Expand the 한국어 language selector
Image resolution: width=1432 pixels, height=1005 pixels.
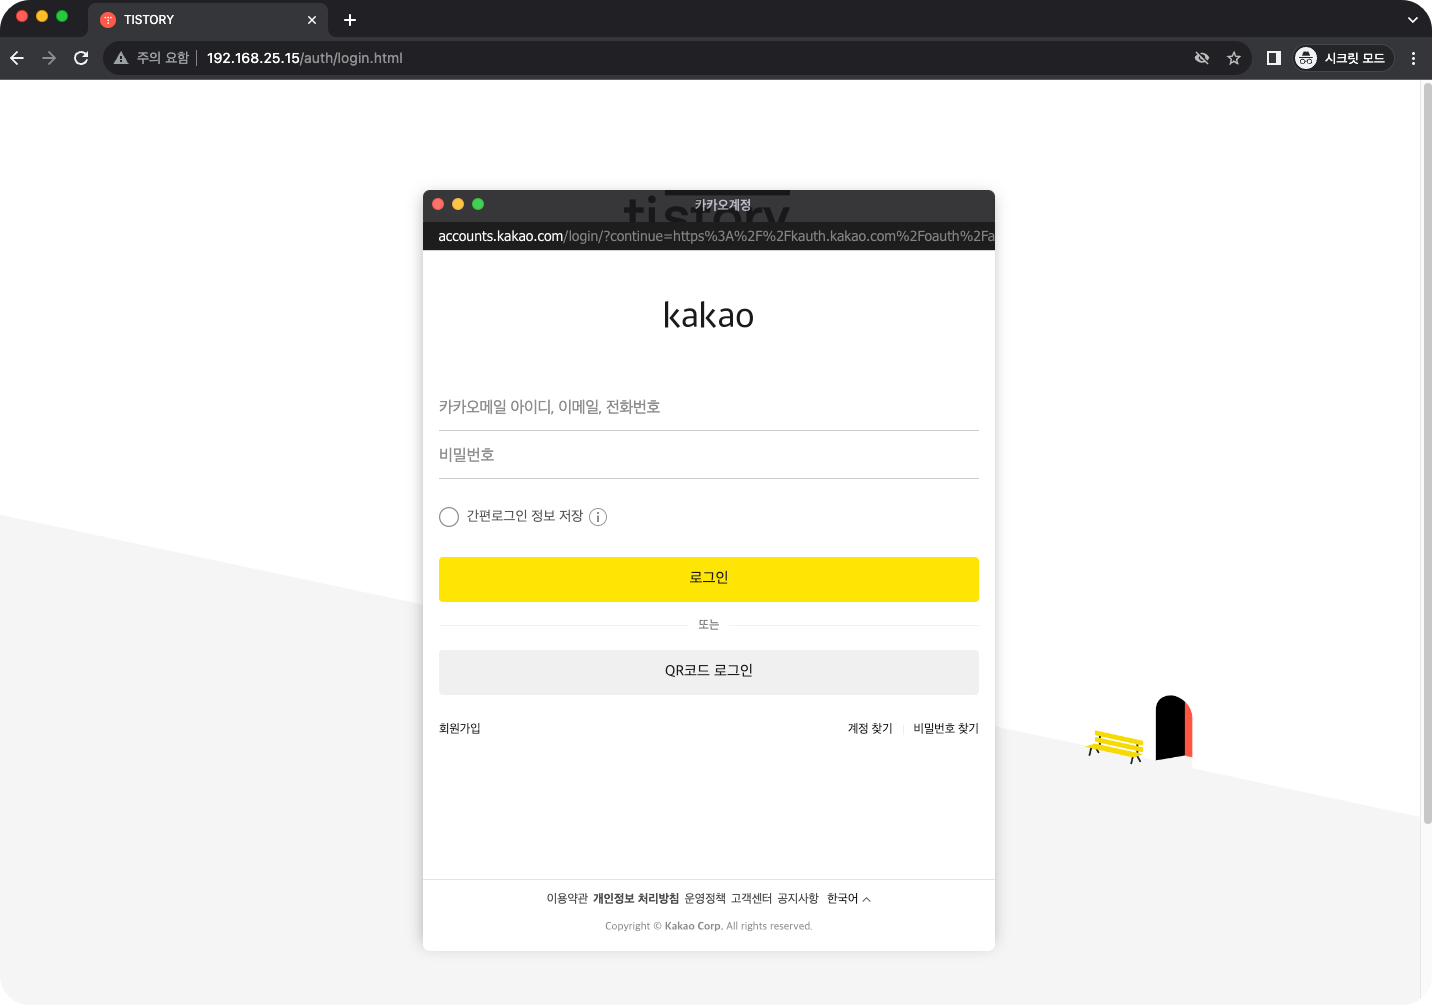(849, 899)
